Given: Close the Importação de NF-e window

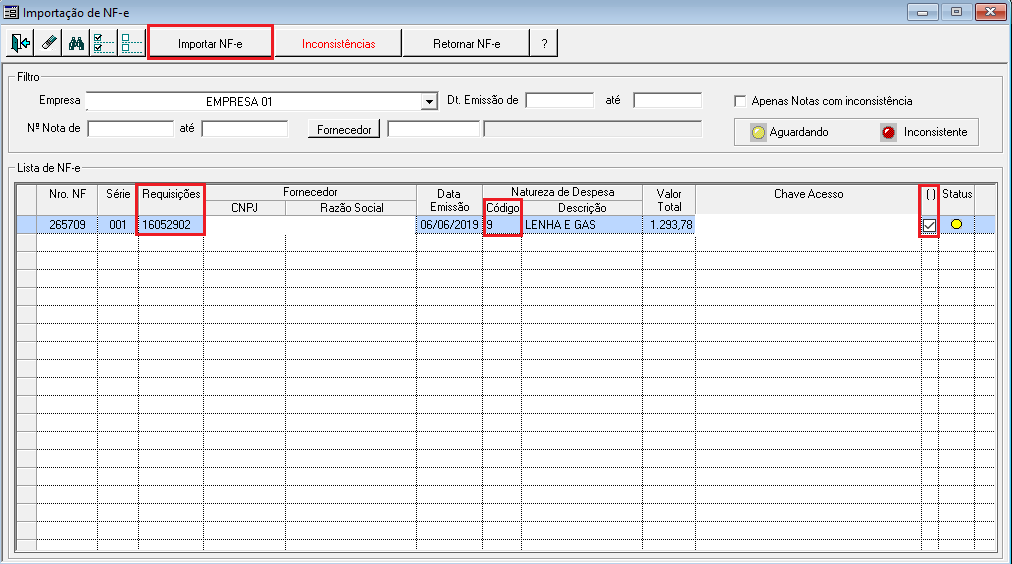Looking at the screenshot, I should [x=990, y=12].
